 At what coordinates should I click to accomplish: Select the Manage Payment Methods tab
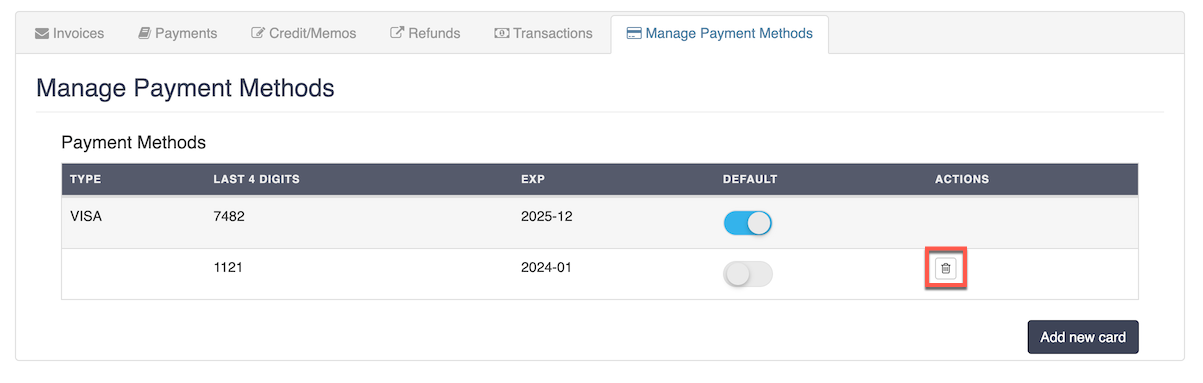[719, 33]
